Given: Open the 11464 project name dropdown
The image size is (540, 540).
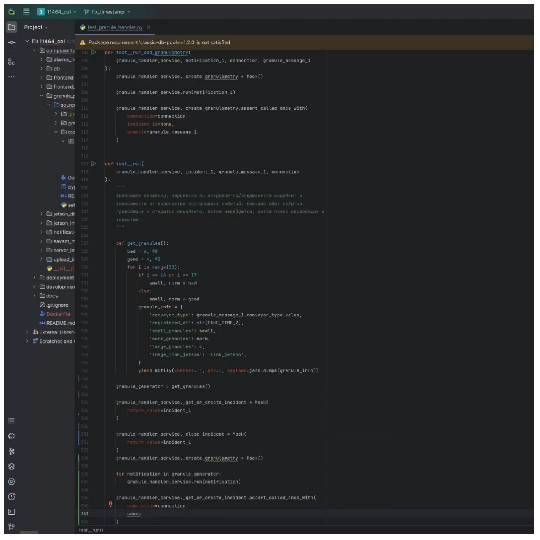Looking at the screenshot, I should click(57, 12).
